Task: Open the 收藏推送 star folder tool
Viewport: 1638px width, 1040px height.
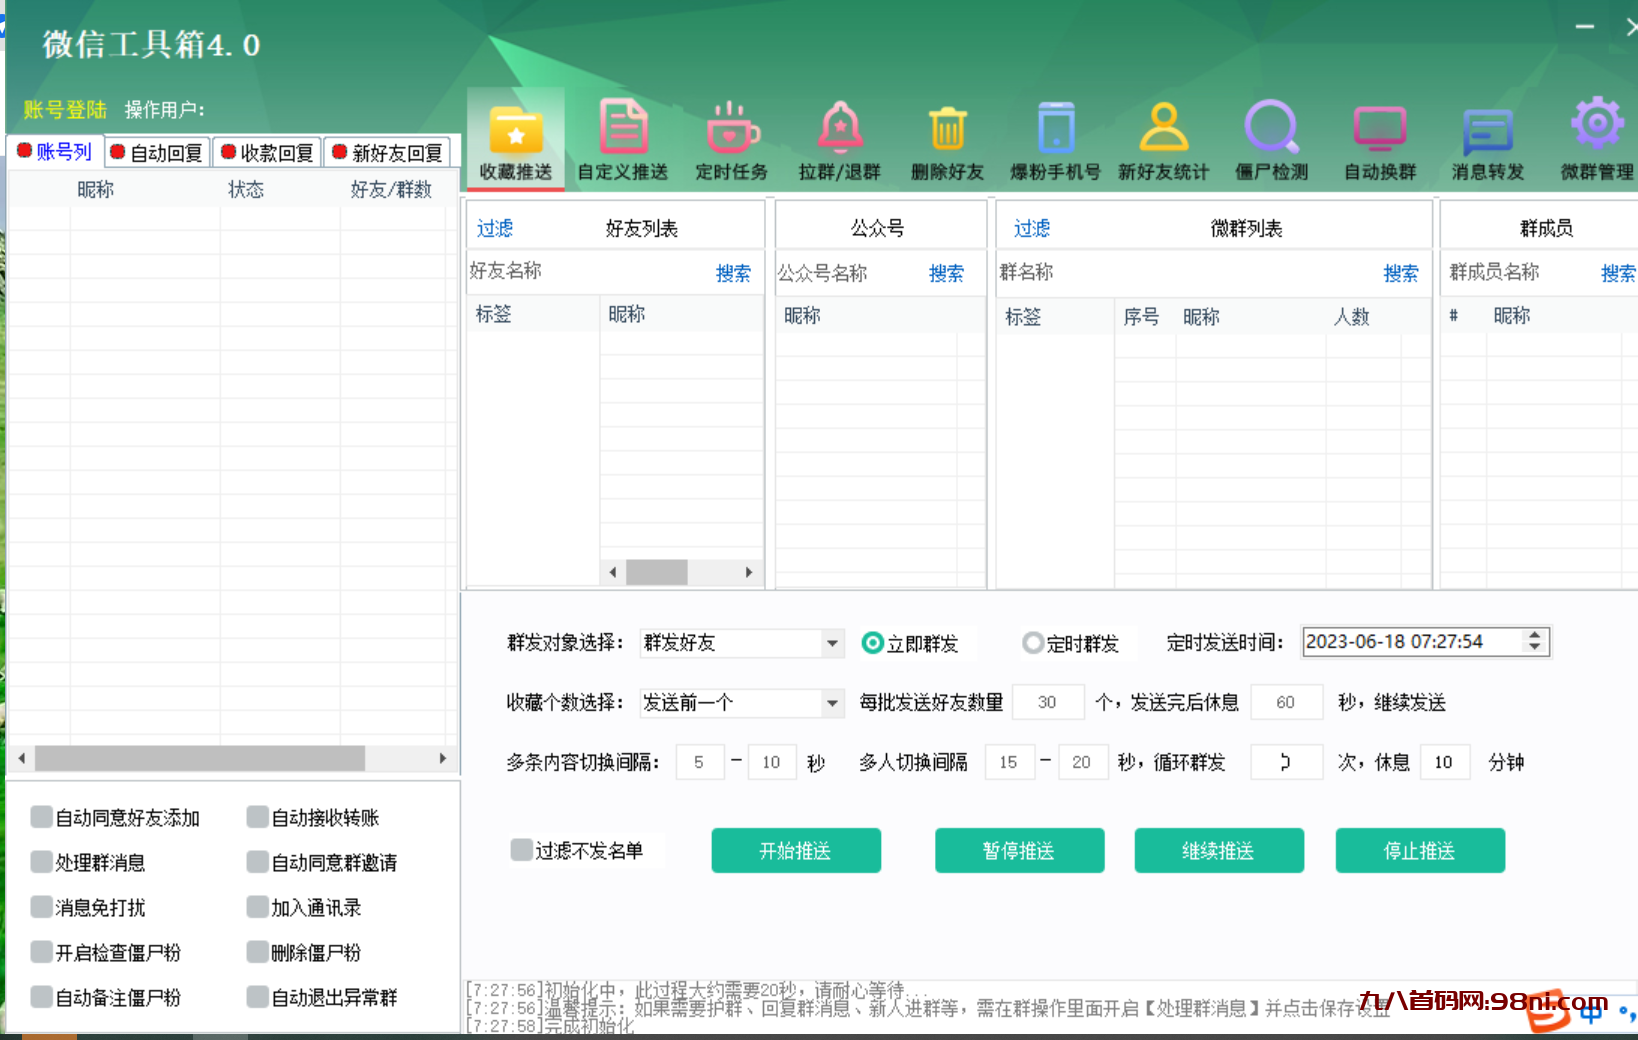Action: coord(516,140)
